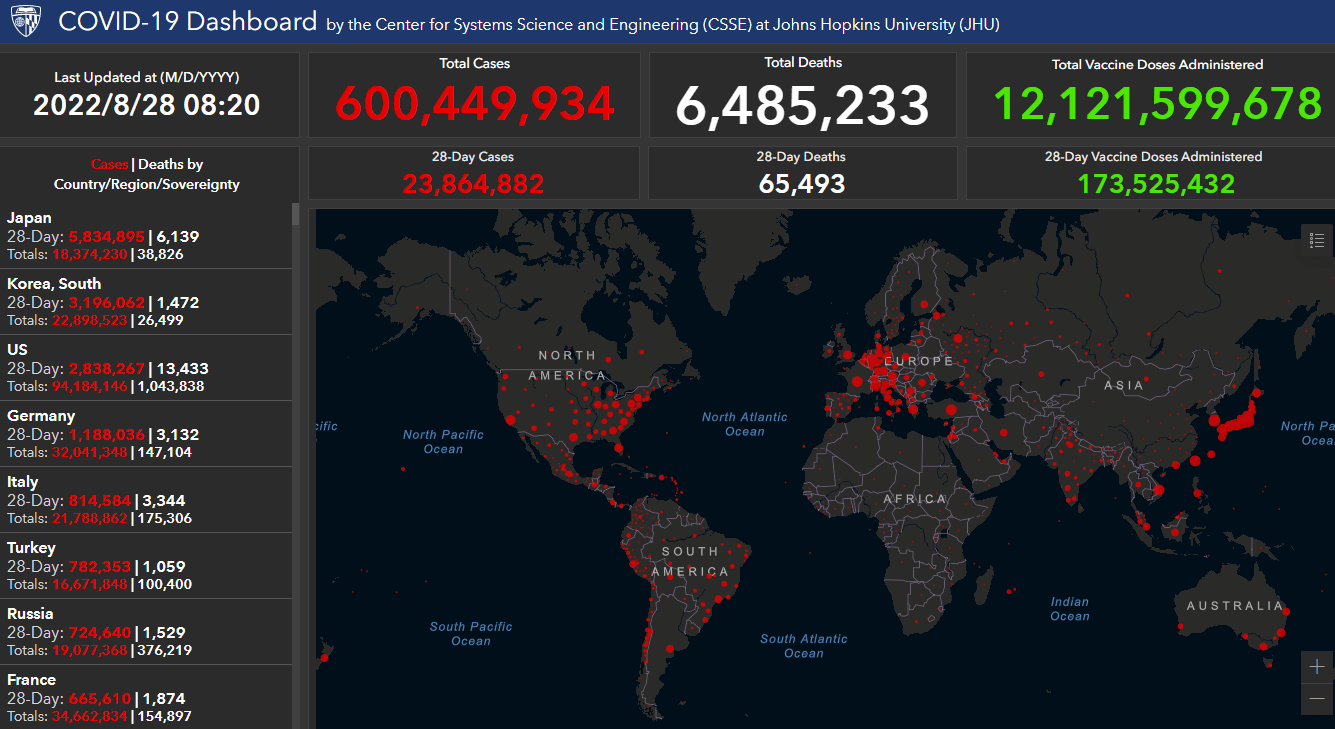Click the Total Cases red number

[x=474, y=105]
